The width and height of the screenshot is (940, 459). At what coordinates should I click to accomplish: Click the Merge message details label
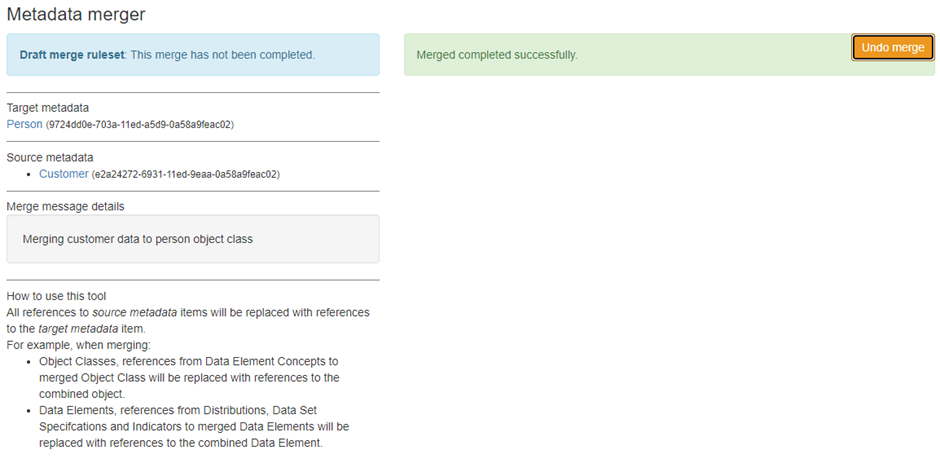pos(65,206)
